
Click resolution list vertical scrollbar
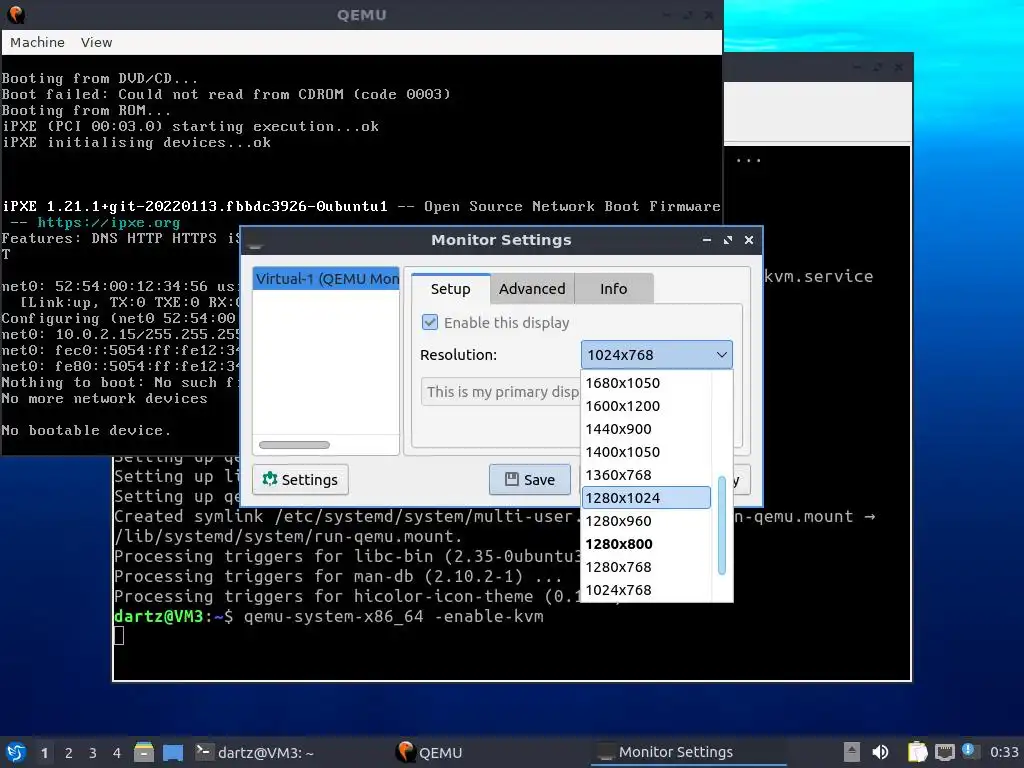tap(722, 525)
